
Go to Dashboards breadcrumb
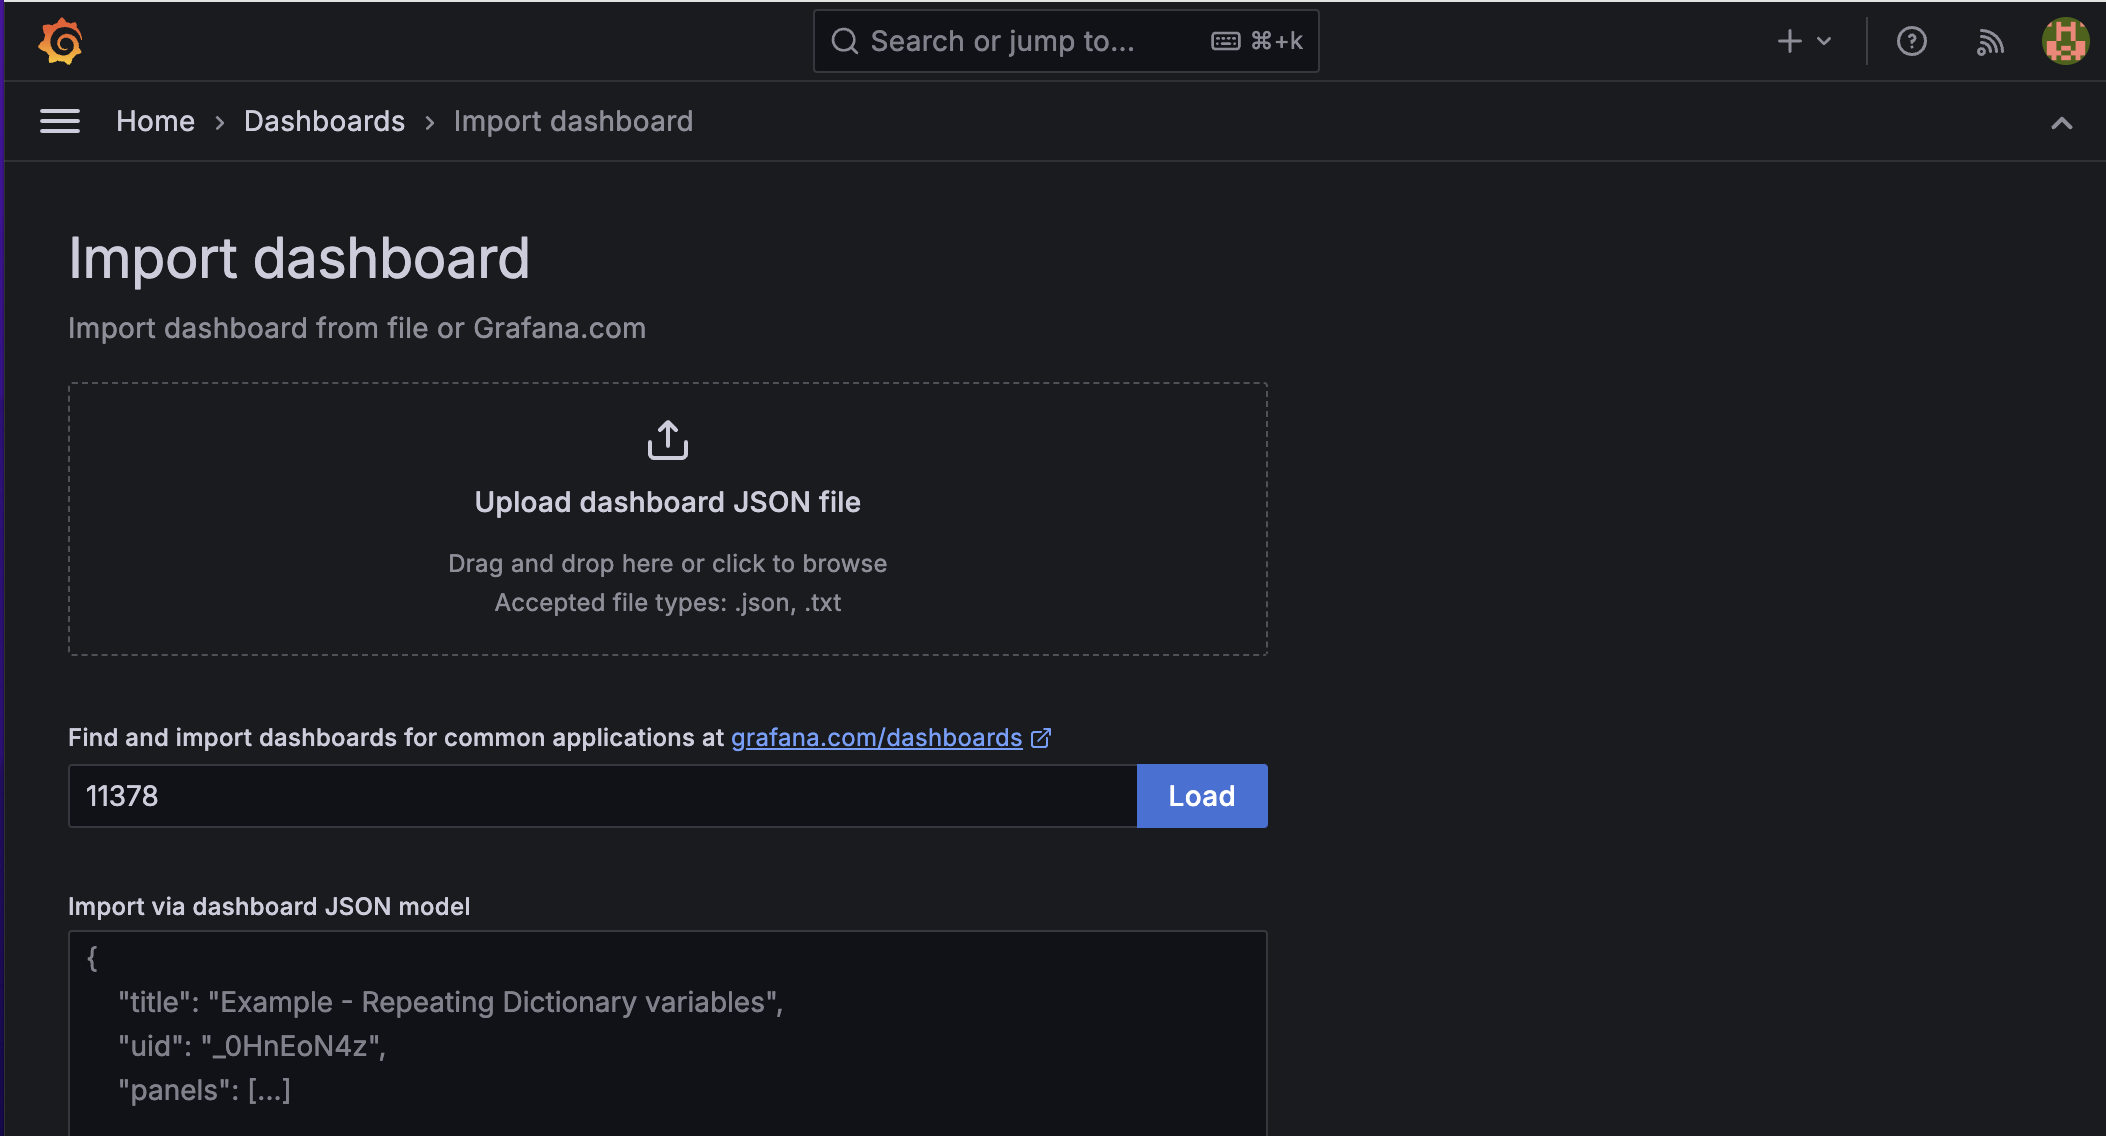point(324,121)
